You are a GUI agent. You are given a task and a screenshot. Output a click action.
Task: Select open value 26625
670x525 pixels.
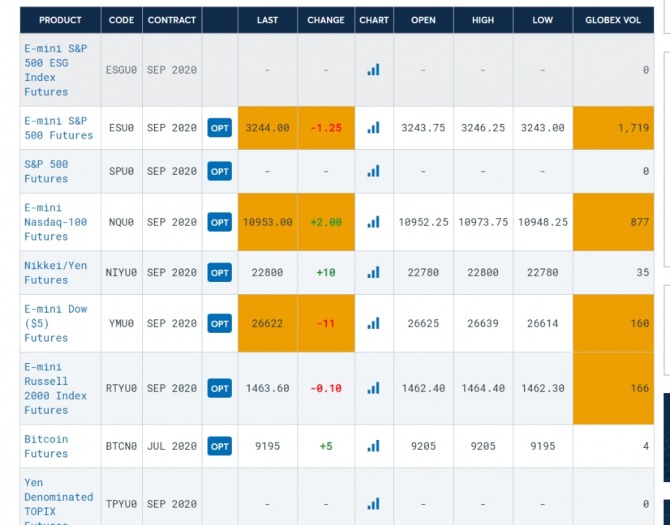(423, 323)
